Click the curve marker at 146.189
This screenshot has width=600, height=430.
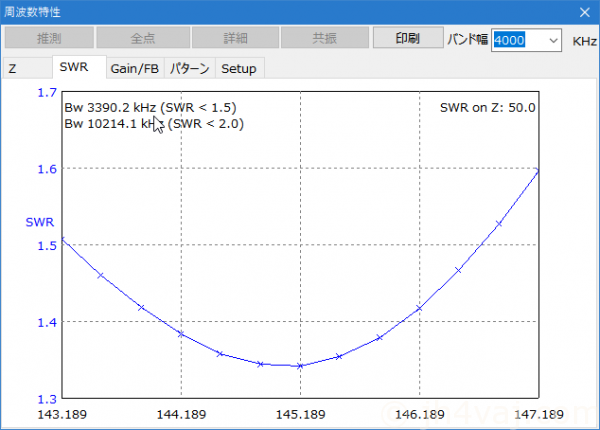[419, 308]
